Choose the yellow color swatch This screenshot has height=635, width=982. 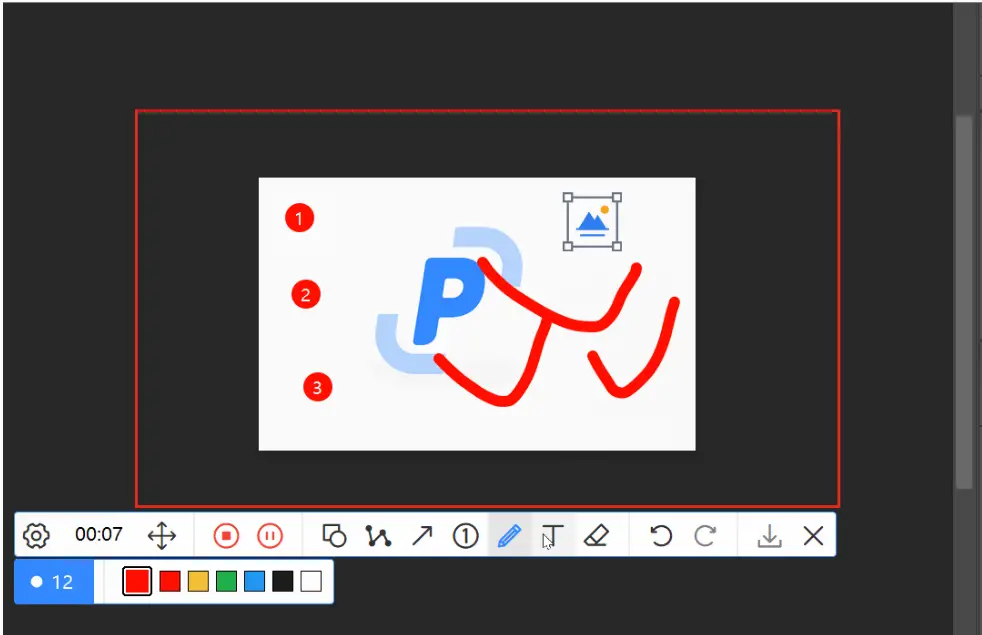(x=198, y=581)
